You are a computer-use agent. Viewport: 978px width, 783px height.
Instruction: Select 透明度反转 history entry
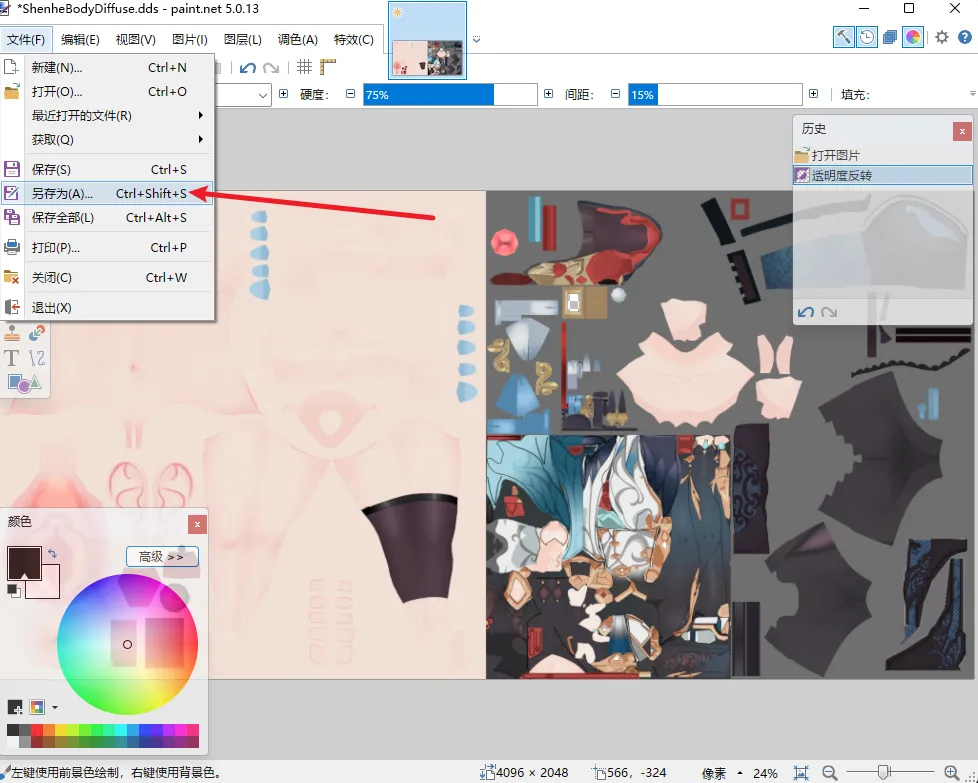click(x=883, y=175)
